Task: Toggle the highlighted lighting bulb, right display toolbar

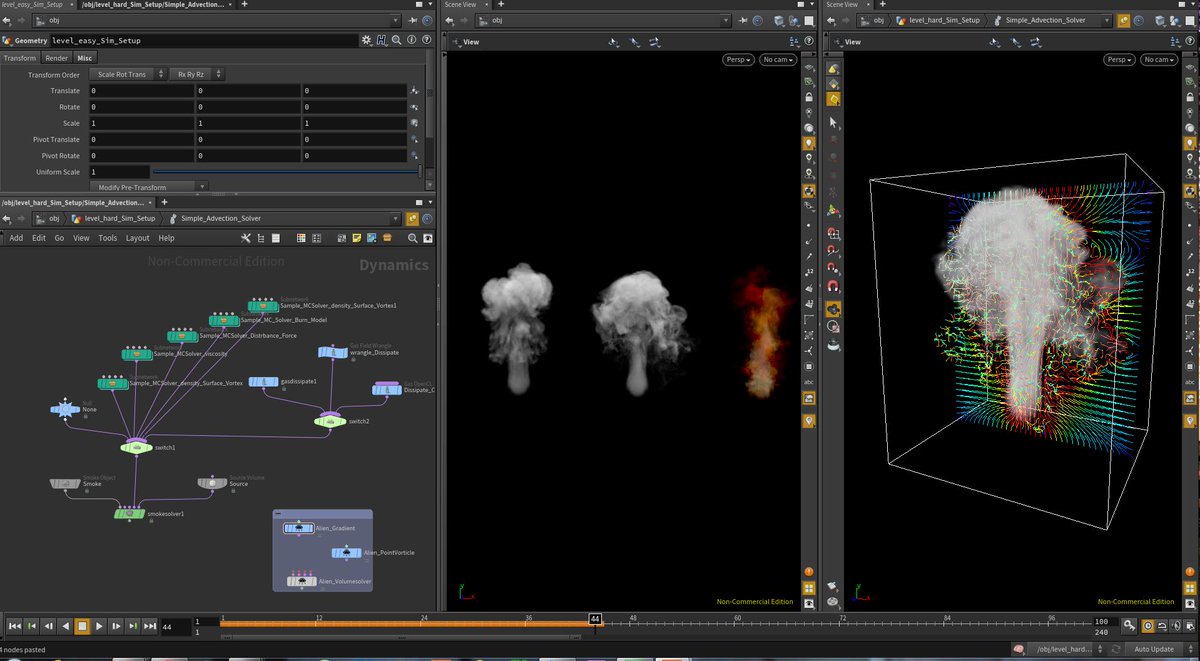Action: [x=1190, y=144]
